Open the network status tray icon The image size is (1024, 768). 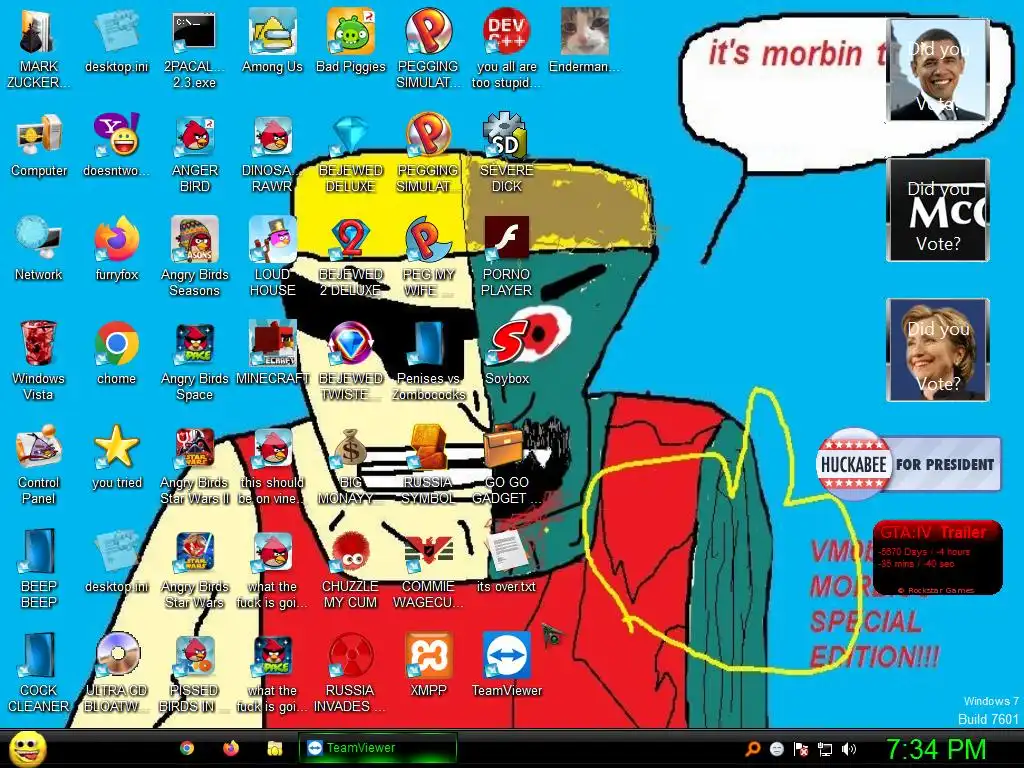click(x=825, y=749)
